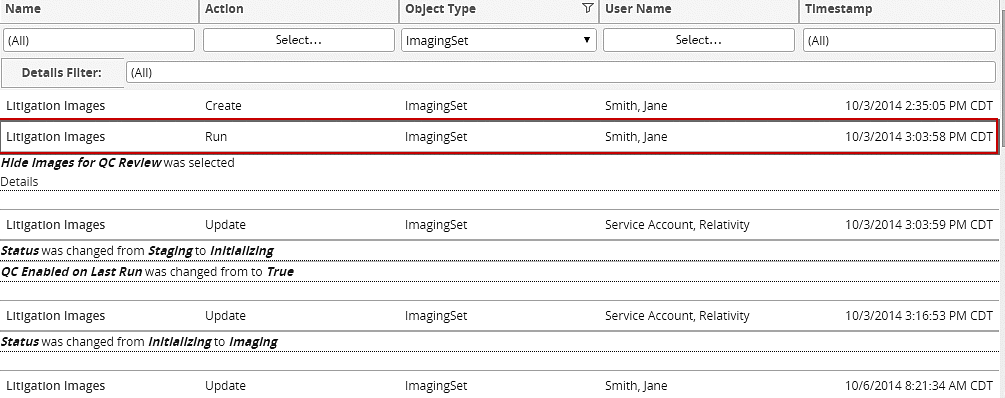The image size is (1005, 398).
Task: Click Service Account, Relativity at 3:16:53 PM
Action: [677, 316]
